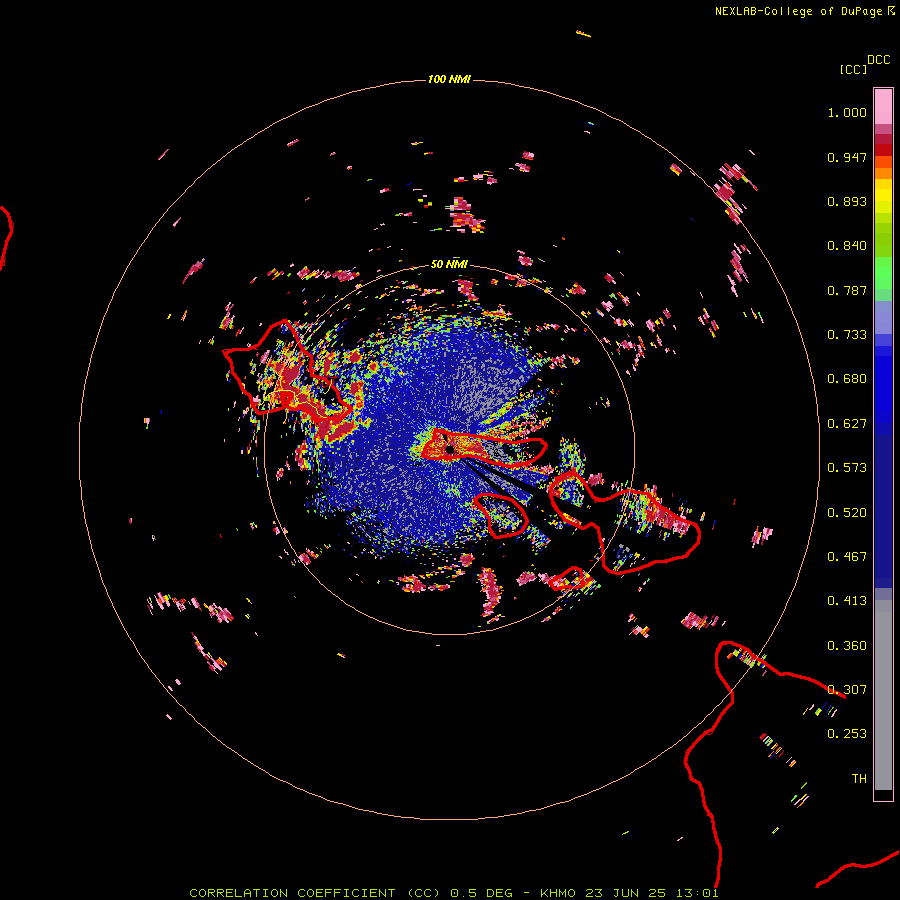Click the 0.680 scale value
900x900 pixels.
coord(847,379)
